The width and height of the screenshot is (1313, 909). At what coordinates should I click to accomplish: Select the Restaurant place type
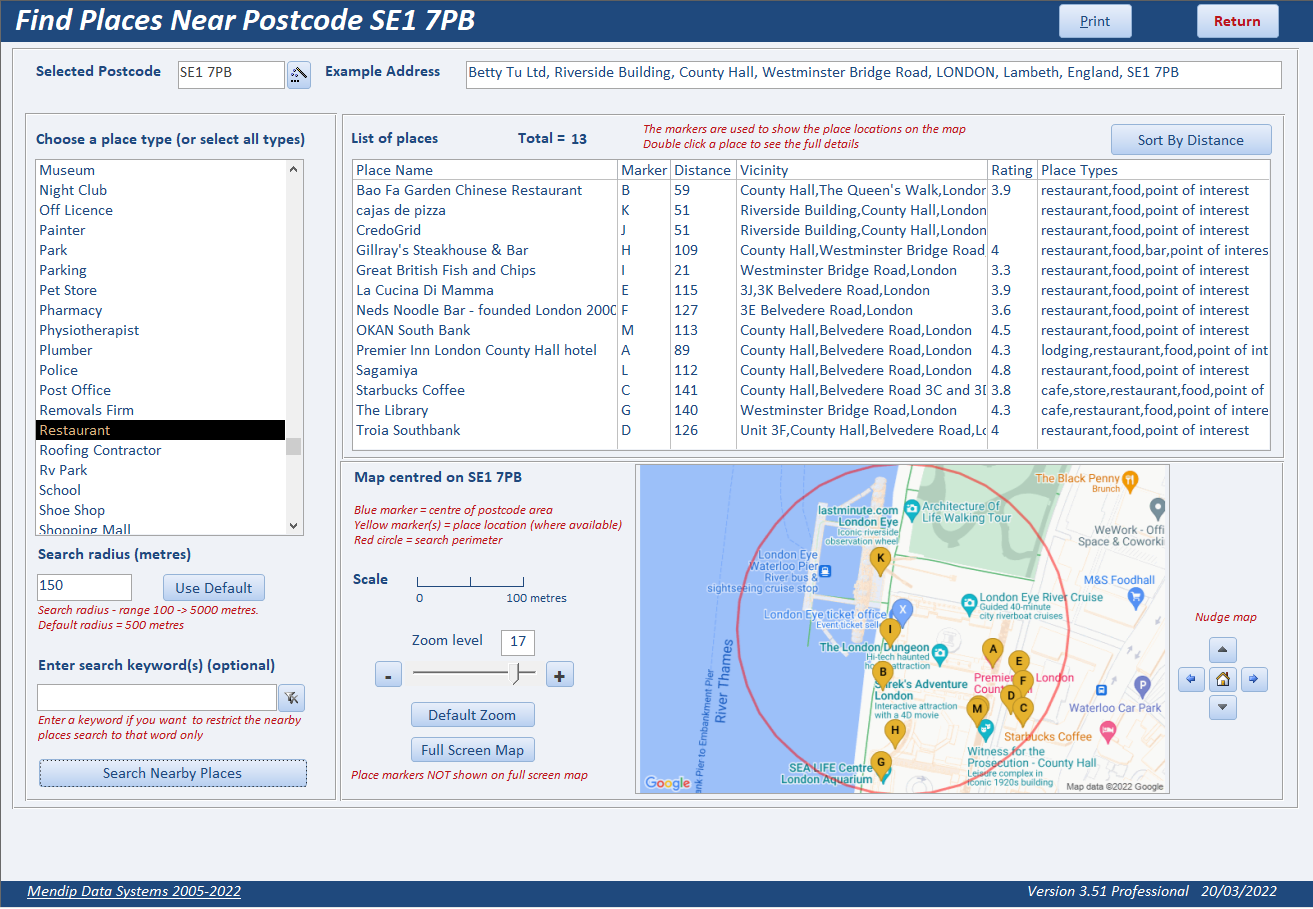[160, 430]
